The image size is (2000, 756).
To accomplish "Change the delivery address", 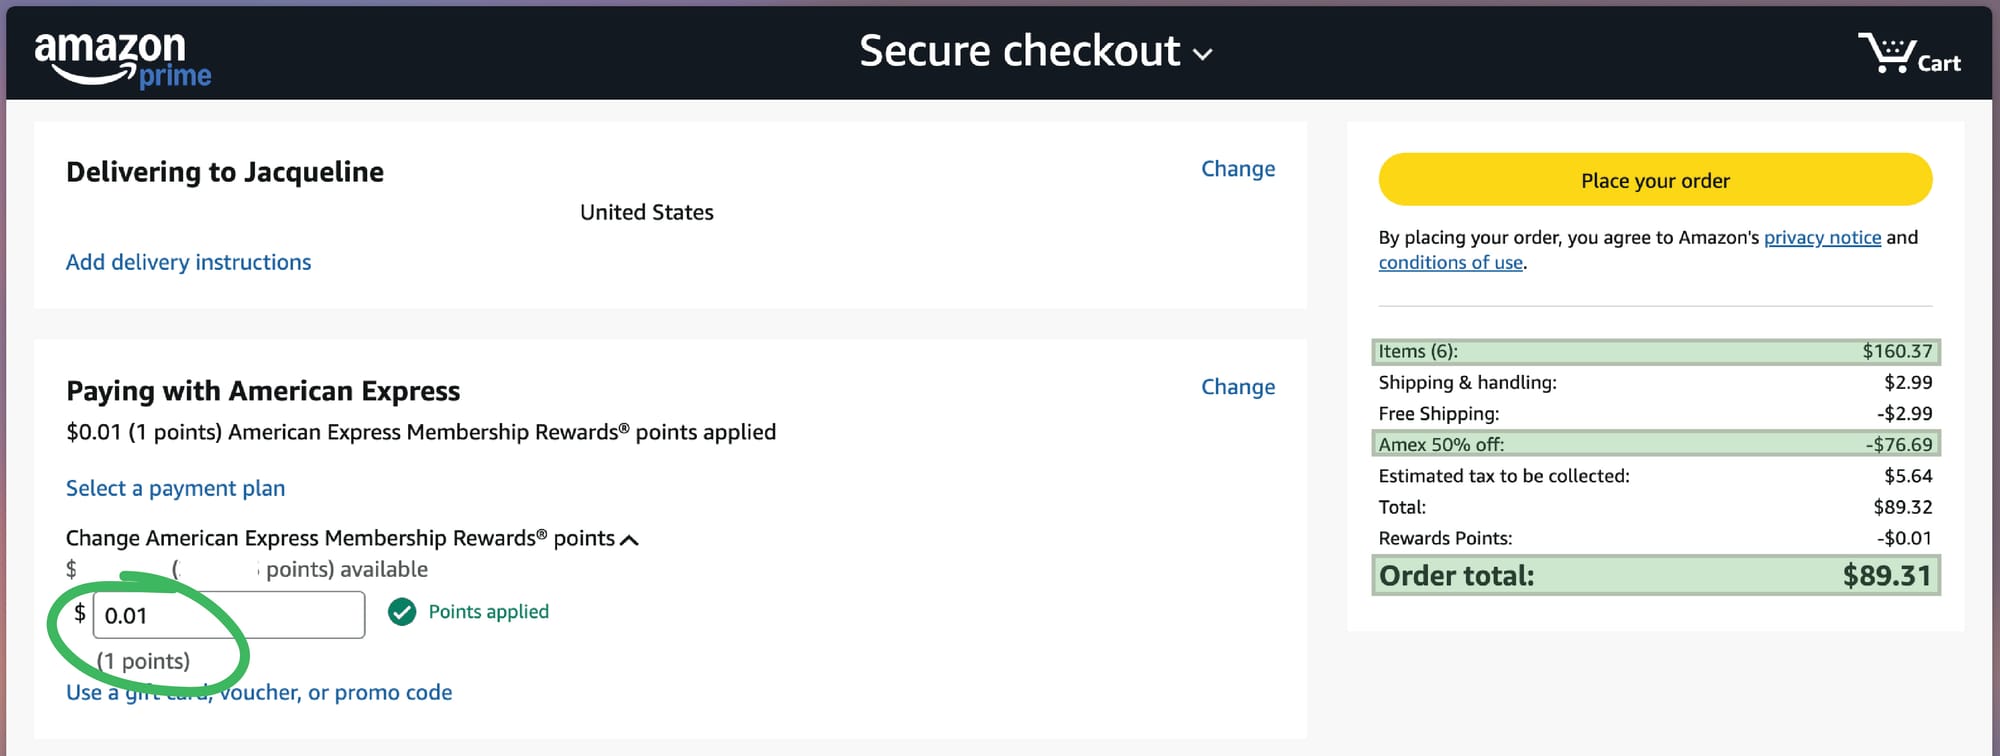I will (x=1237, y=169).
